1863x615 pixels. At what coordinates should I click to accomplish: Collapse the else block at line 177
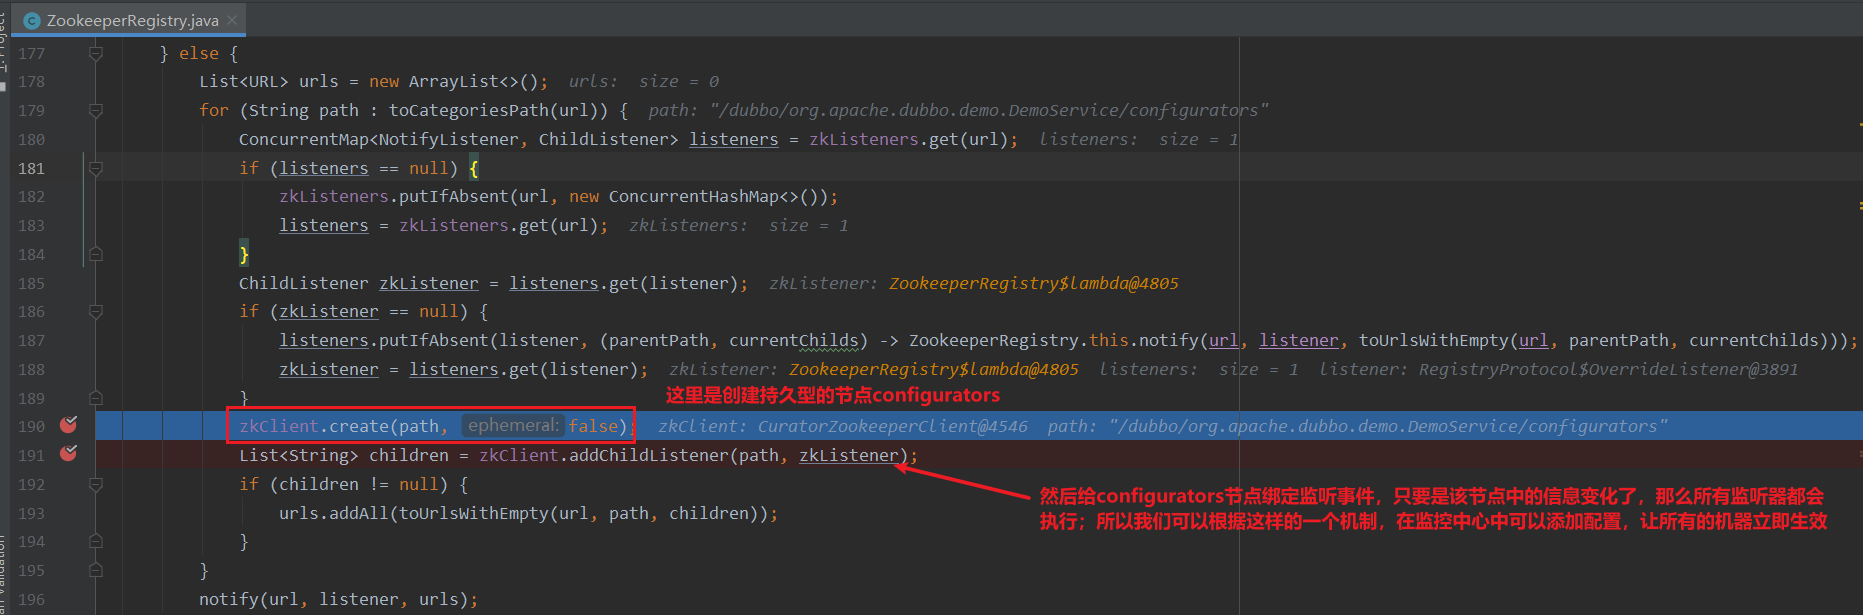point(96,53)
